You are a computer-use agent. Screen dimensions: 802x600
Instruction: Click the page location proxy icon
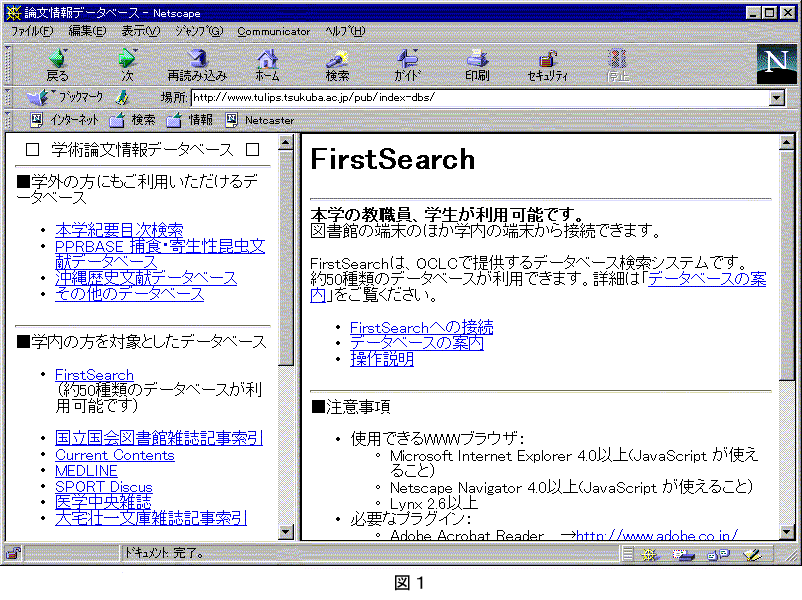(x=122, y=97)
